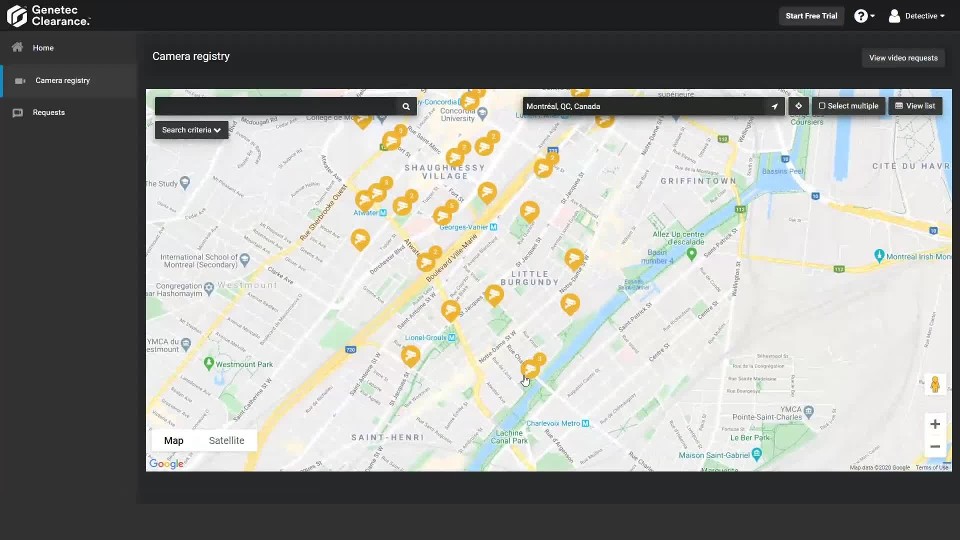The height and width of the screenshot is (540, 960).
Task: Open the Detective user menu
Action: tap(916, 16)
